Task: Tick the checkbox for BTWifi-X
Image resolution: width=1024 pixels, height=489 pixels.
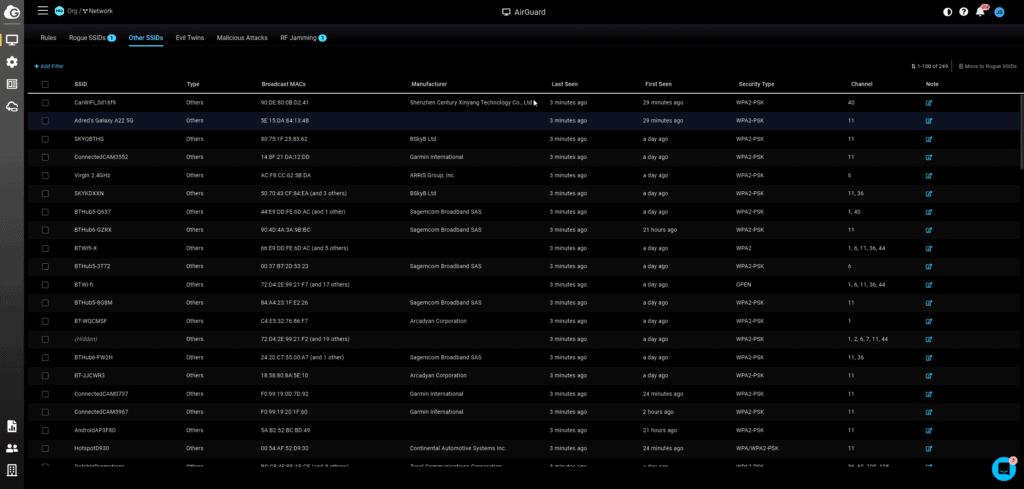Action: (x=45, y=248)
